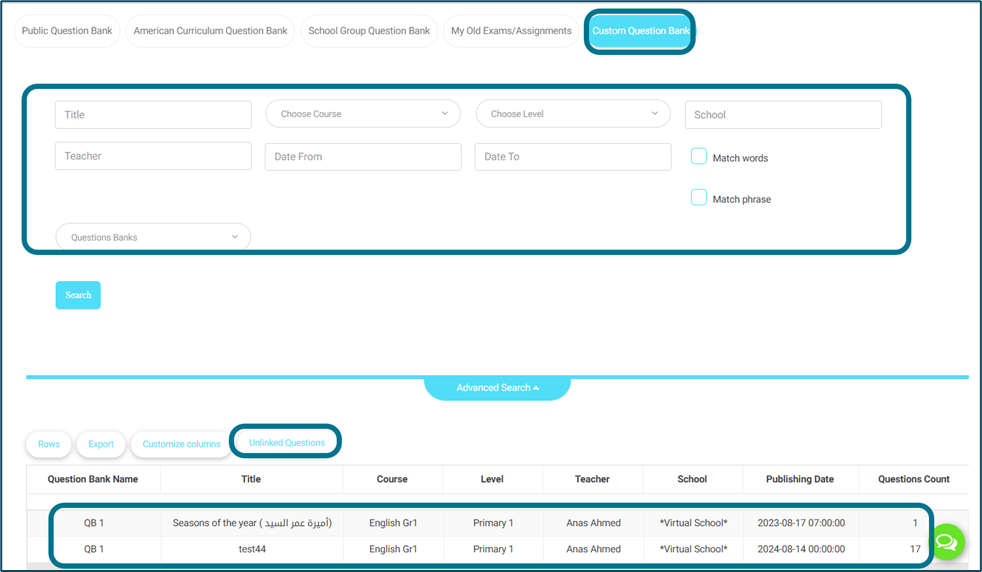This screenshot has width=982, height=572.
Task: Click the Rows button
Action: (x=49, y=444)
